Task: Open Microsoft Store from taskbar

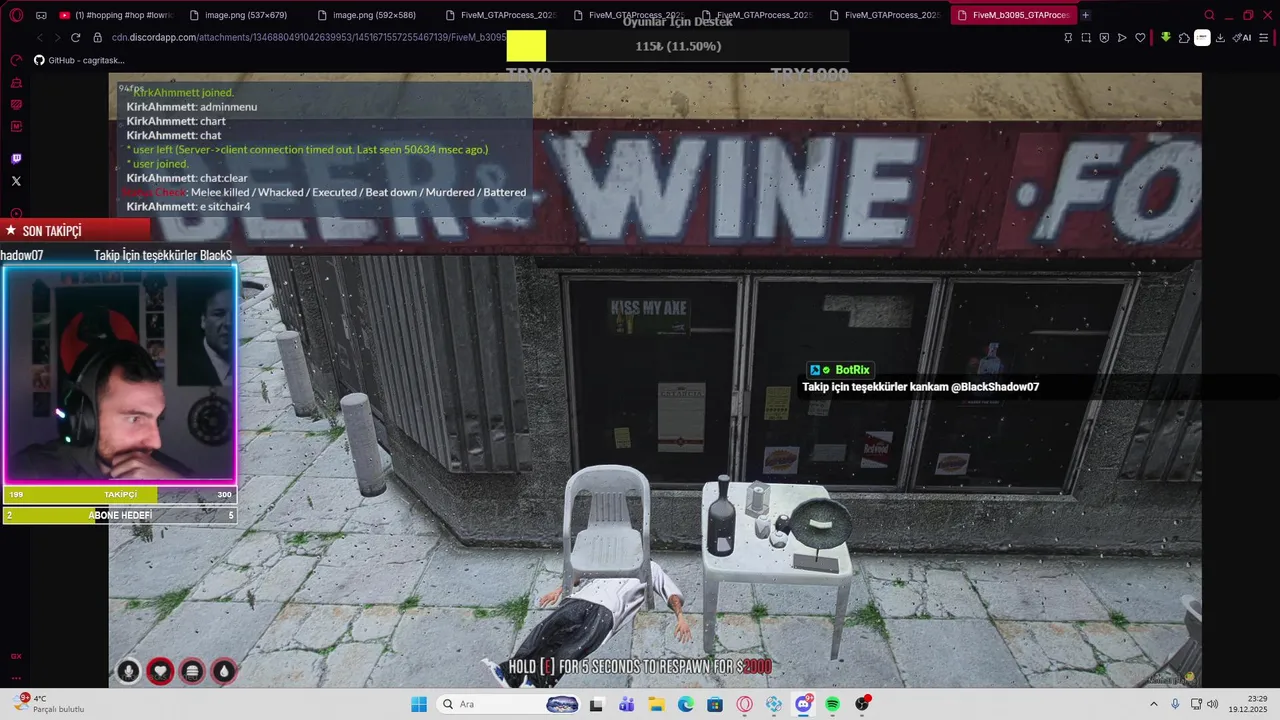Action: point(715,704)
